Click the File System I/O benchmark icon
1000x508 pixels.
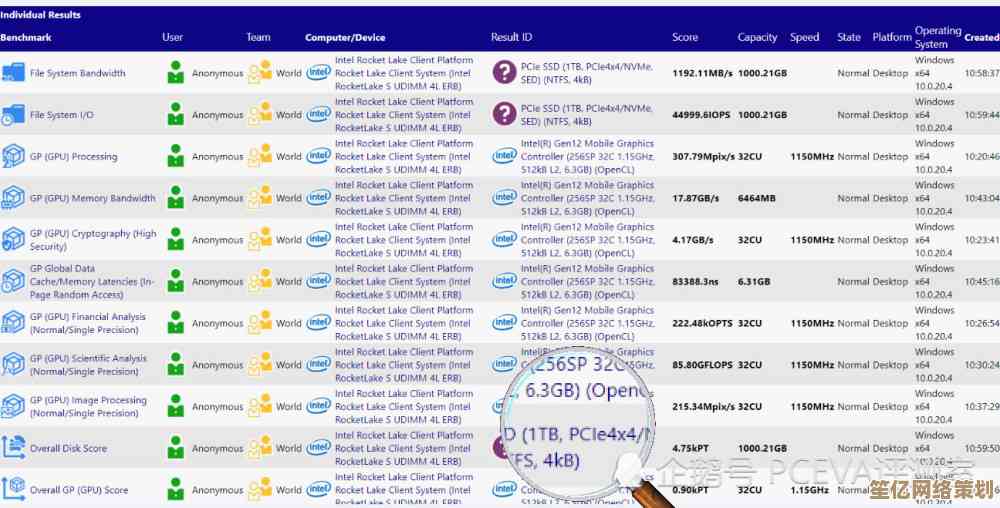tap(13, 115)
